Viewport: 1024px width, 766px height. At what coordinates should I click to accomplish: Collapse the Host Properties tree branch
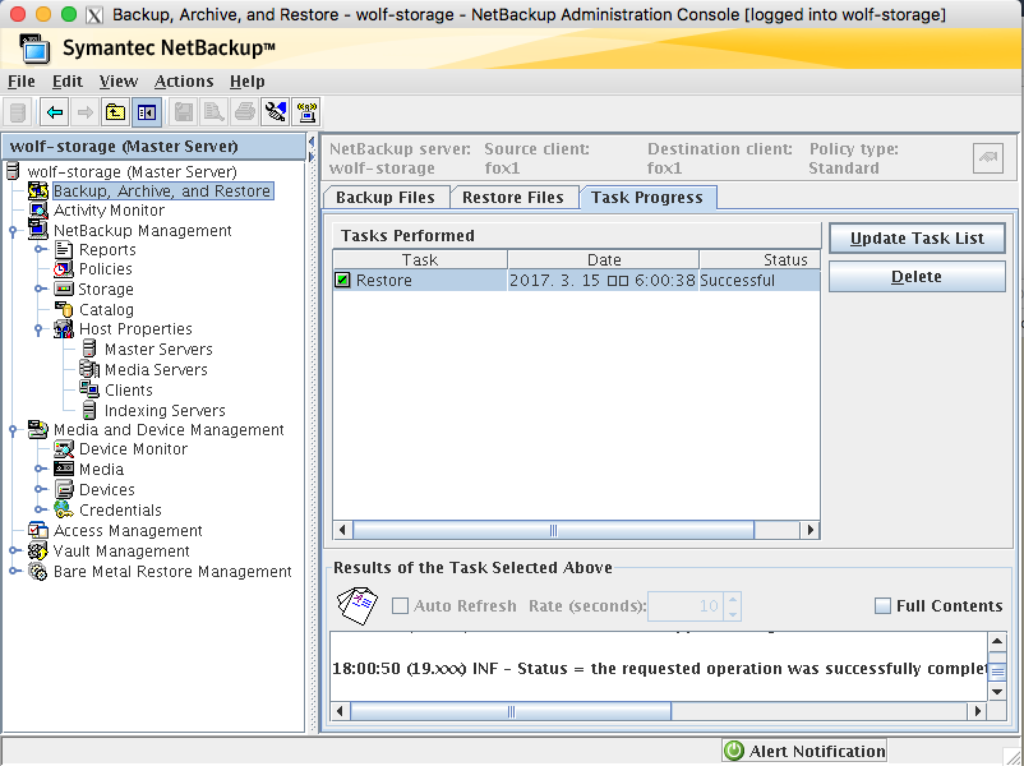coord(40,329)
